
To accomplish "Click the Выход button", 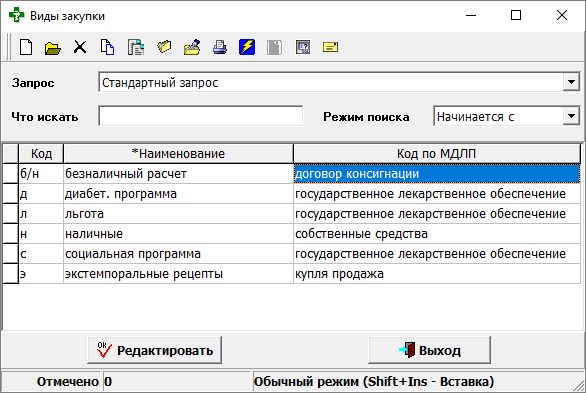I will [429, 350].
